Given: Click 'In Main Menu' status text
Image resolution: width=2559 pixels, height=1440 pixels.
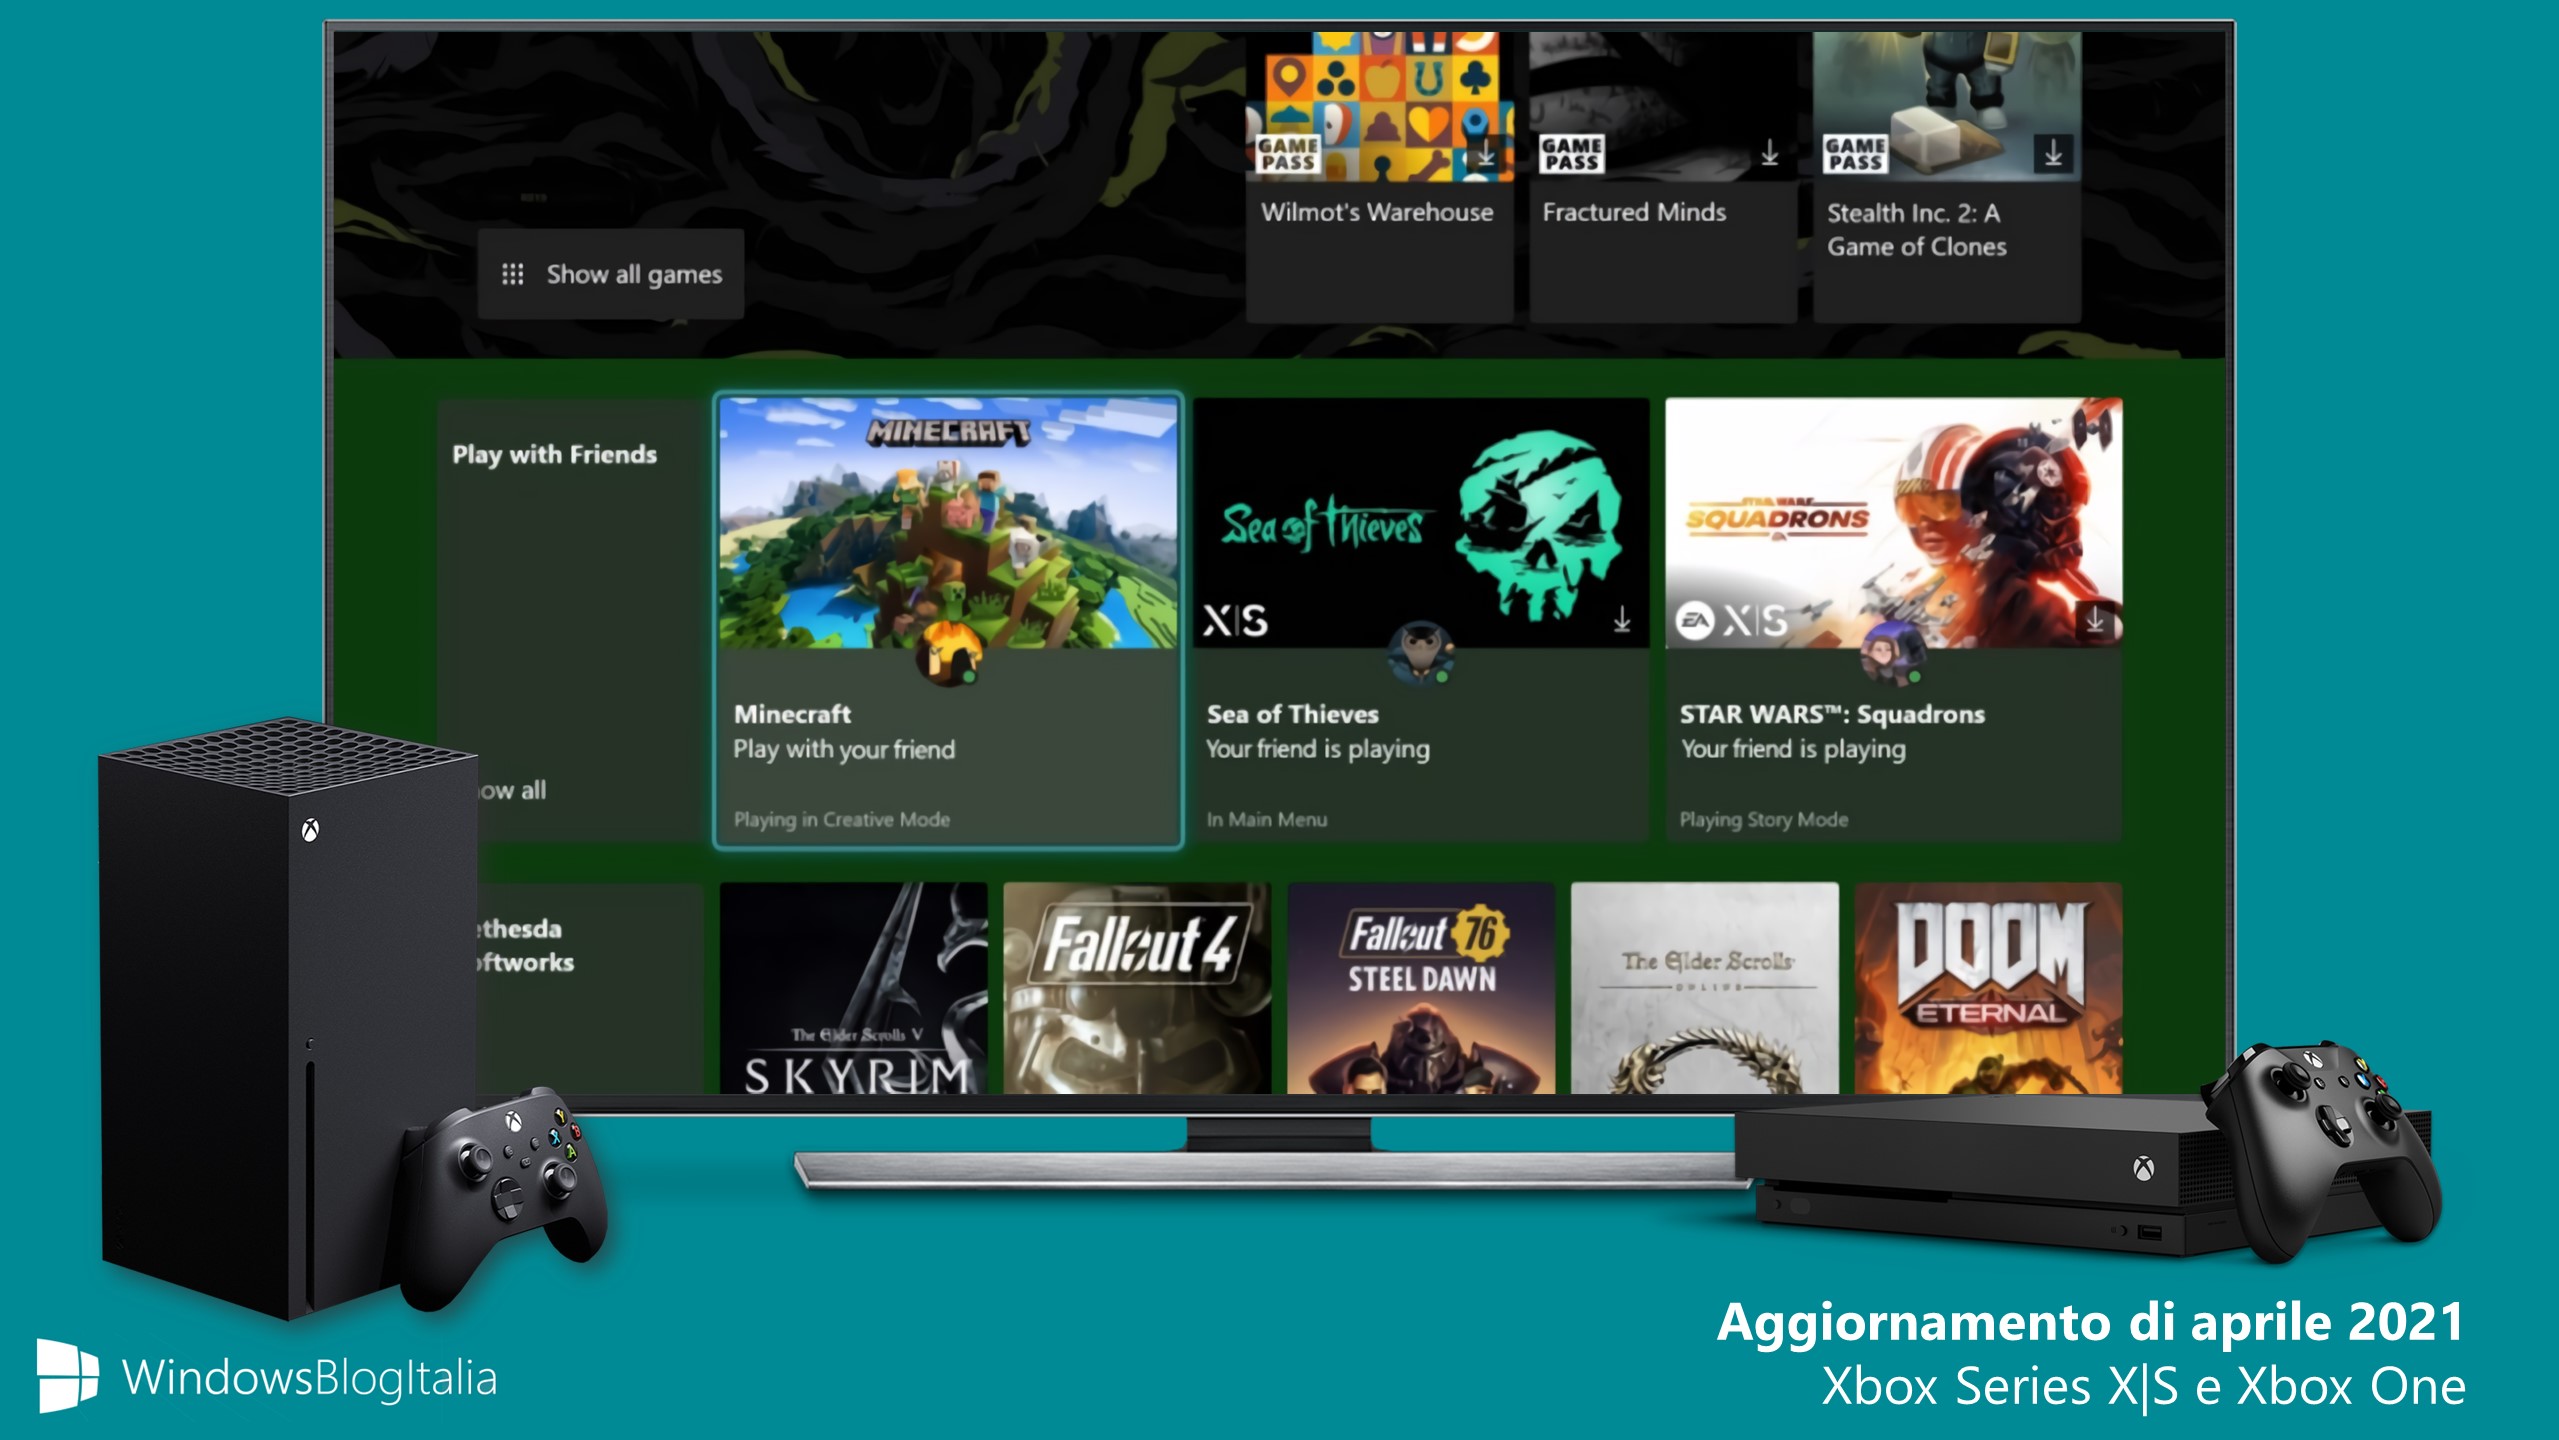Looking at the screenshot, I should coord(1266,819).
